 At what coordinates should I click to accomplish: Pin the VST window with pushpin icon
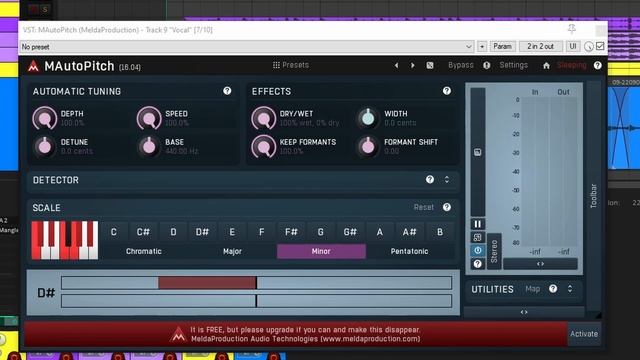click(572, 29)
